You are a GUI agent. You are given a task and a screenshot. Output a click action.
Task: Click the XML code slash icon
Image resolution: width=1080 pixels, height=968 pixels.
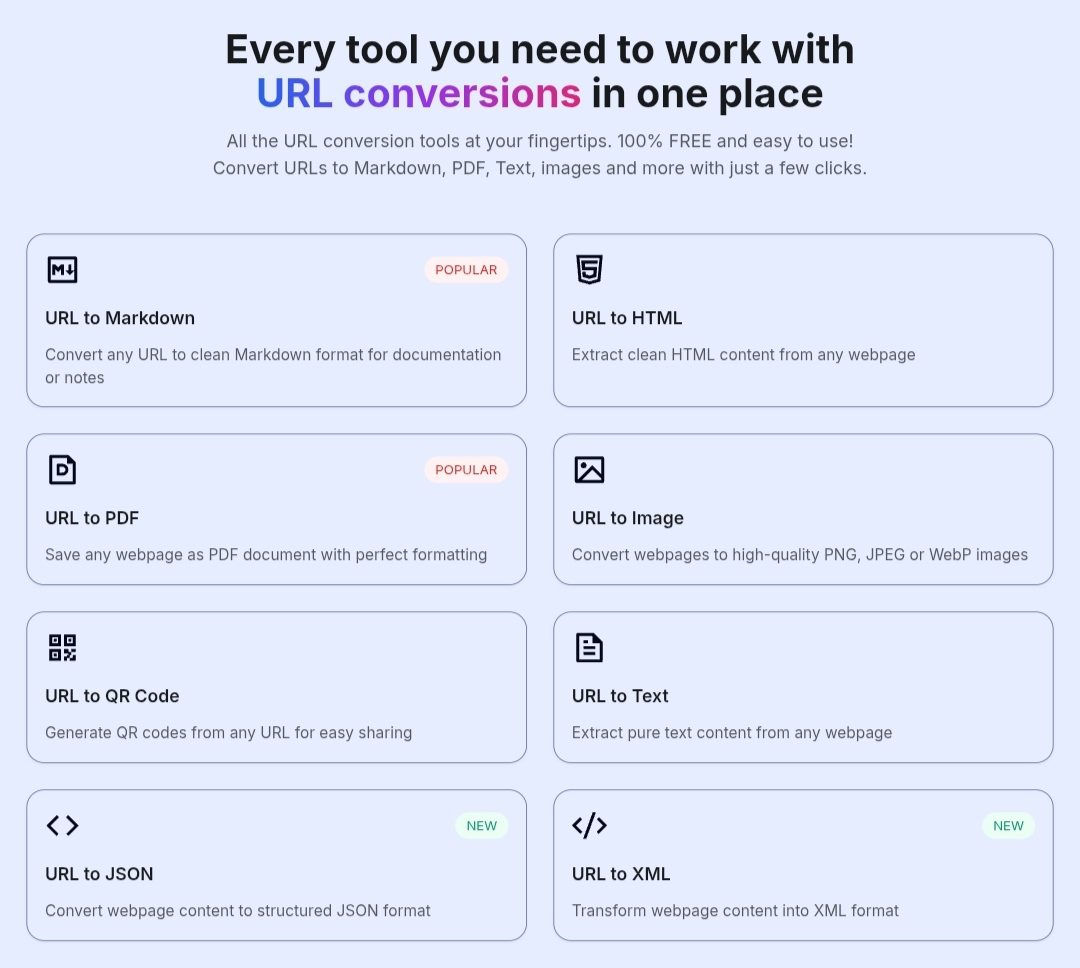[x=589, y=825]
